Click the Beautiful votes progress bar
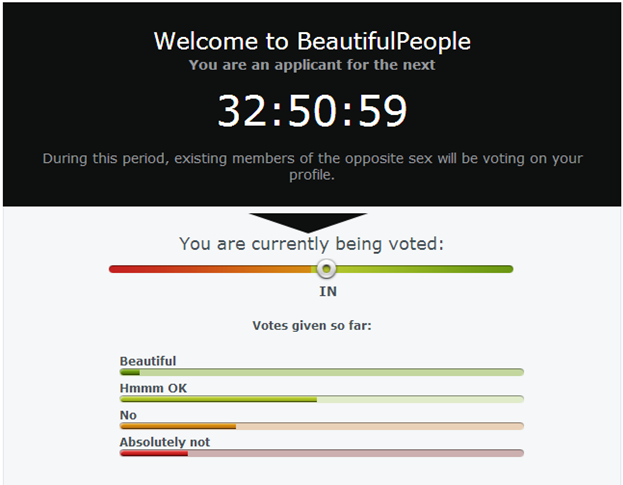This screenshot has height=485, width=623. tap(322, 372)
